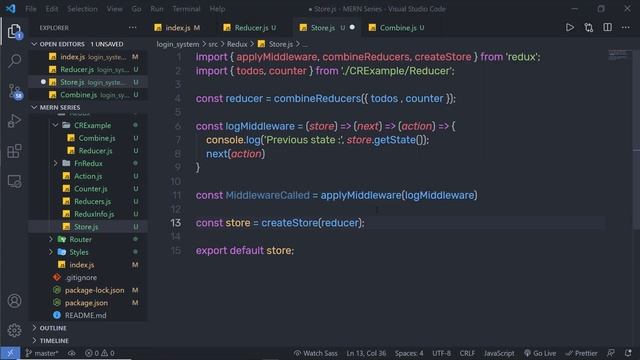The height and width of the screenshot is (360, 640).
Task: Select Reducer.js in Open Editors list
Action: pyautogui.click(x=88, y=69)
